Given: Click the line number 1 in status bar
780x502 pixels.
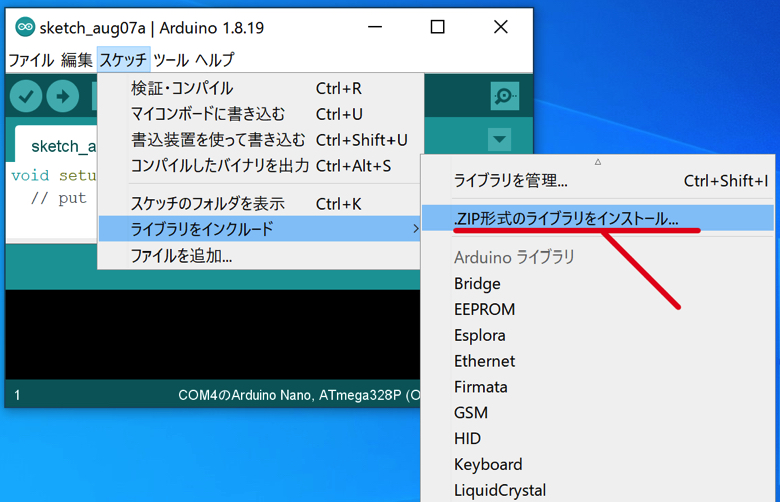Looking at the screenshot, I should (x=17, y=395).
